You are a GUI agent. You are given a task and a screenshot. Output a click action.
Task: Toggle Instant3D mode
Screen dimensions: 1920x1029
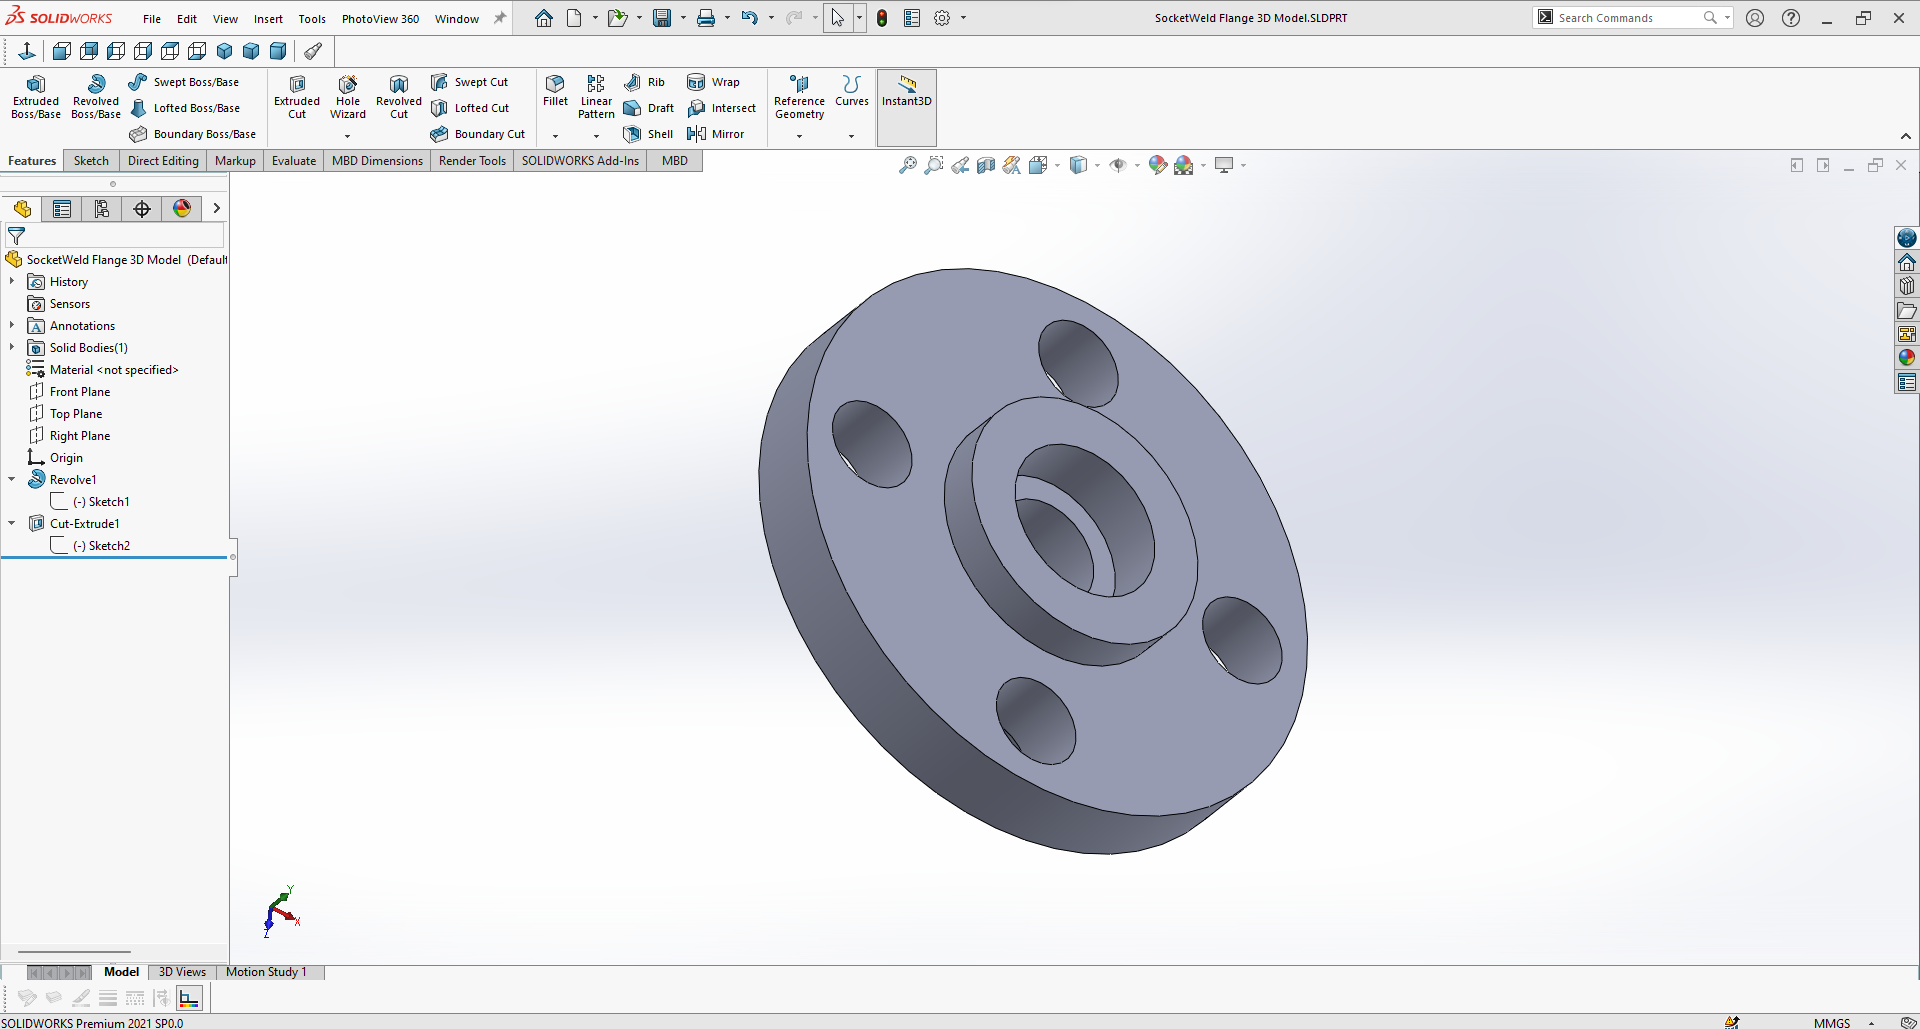pyautogui.click(x=907, y=108)
